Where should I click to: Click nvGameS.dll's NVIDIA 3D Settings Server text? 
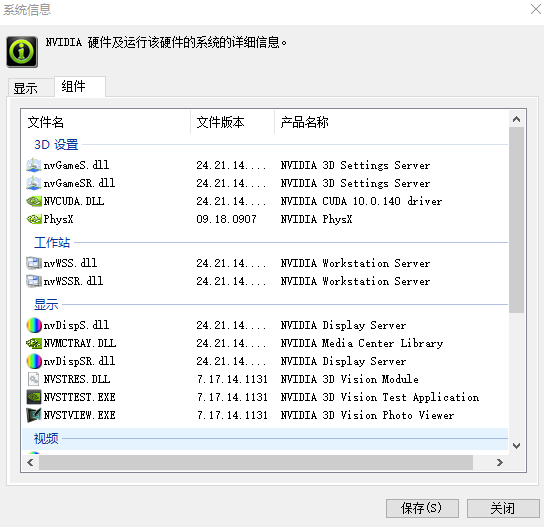point(355,165)
